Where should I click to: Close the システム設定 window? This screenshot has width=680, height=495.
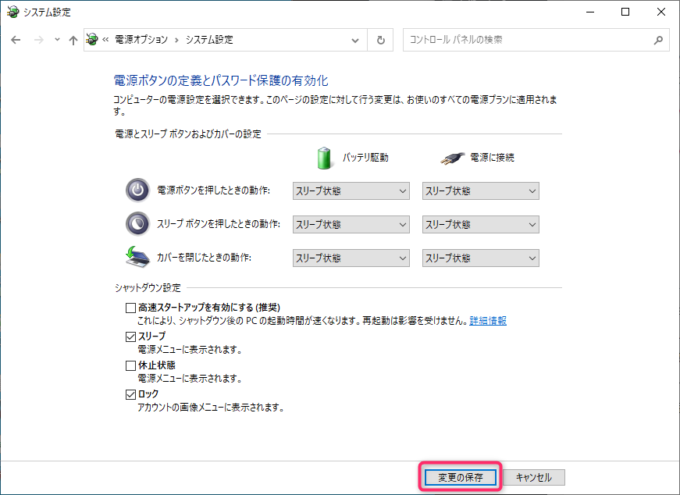pos(661,12)
